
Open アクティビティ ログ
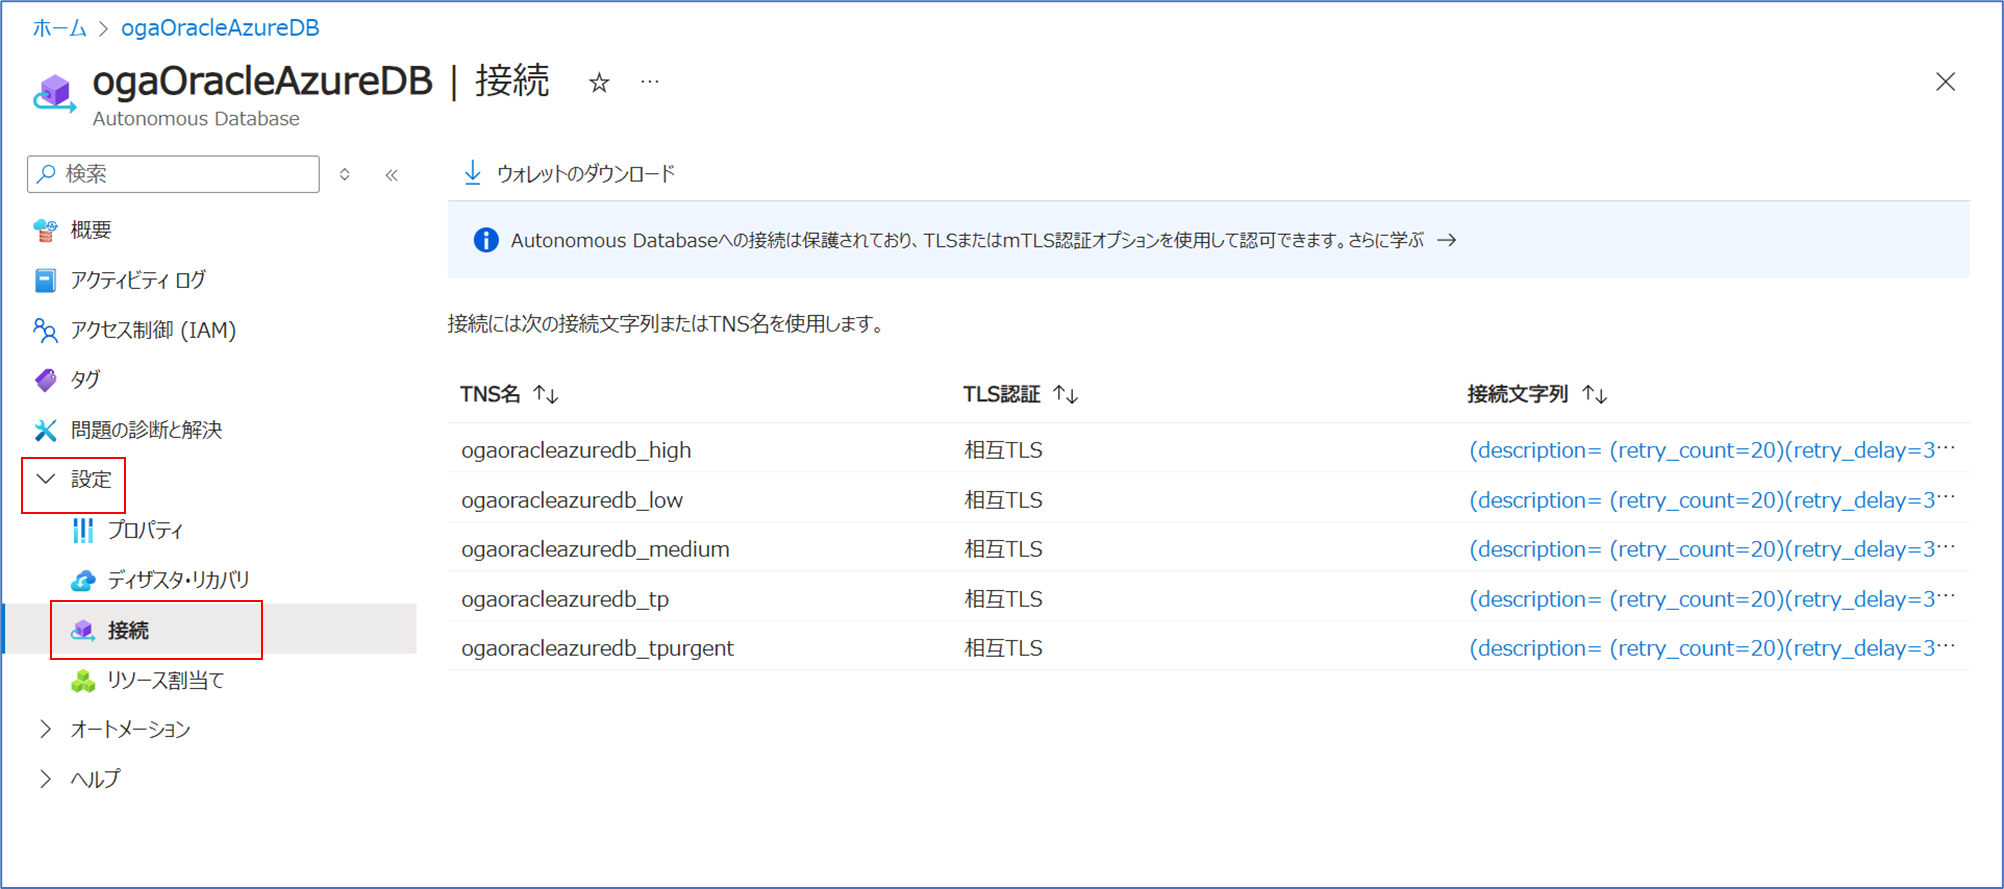[x=138, y=280]
